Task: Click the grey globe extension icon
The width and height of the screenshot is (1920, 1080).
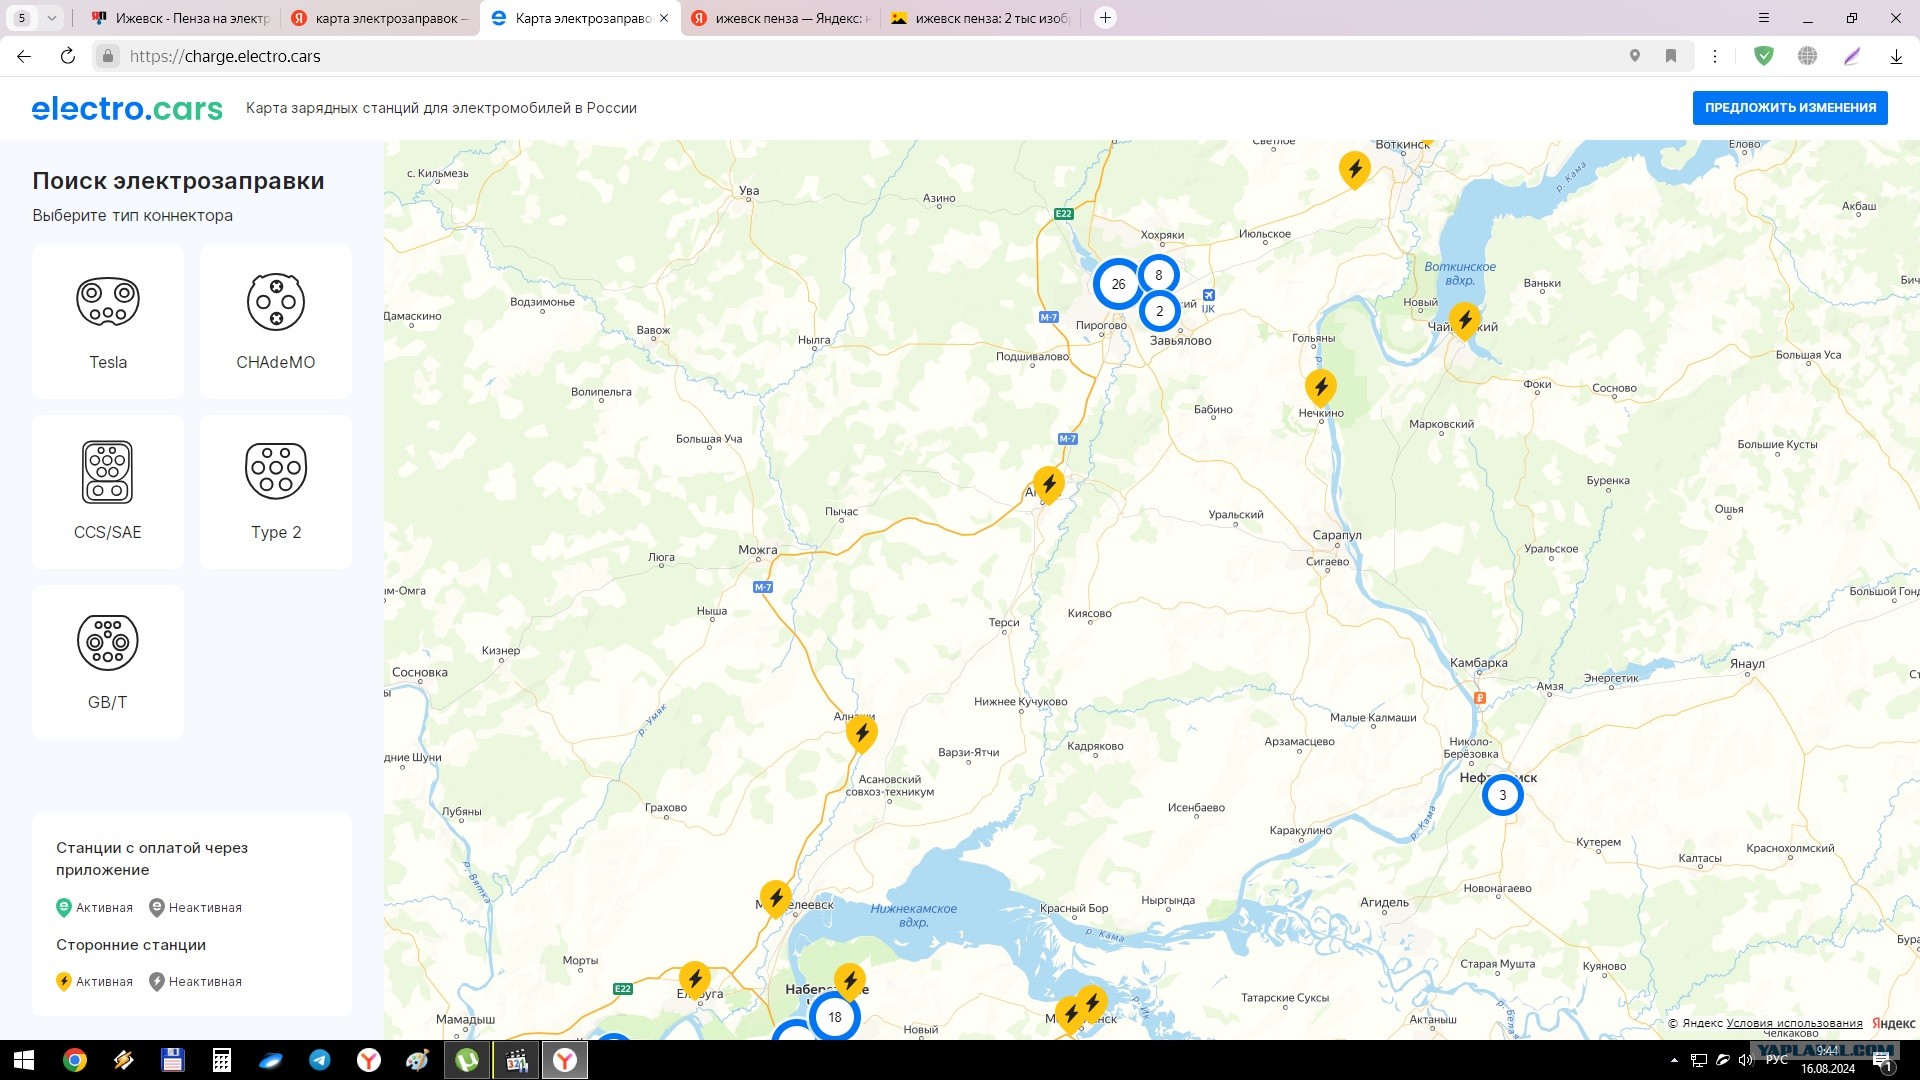Action: 1808,56
